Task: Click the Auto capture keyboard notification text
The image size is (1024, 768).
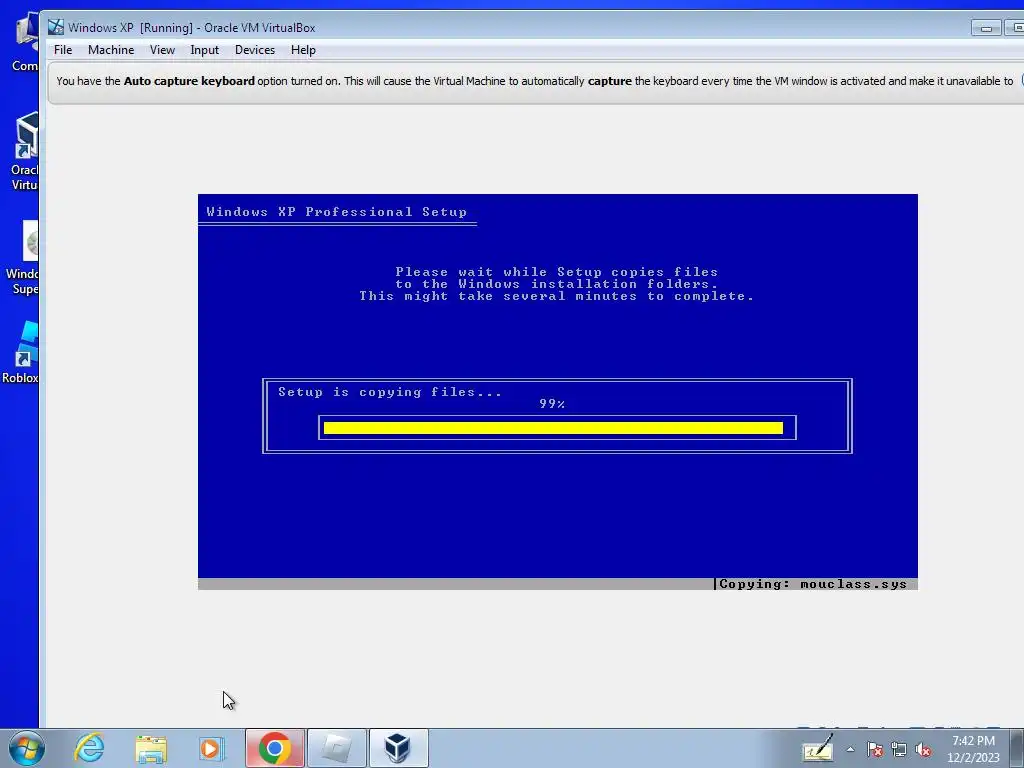Action: (x=534, y=81)
